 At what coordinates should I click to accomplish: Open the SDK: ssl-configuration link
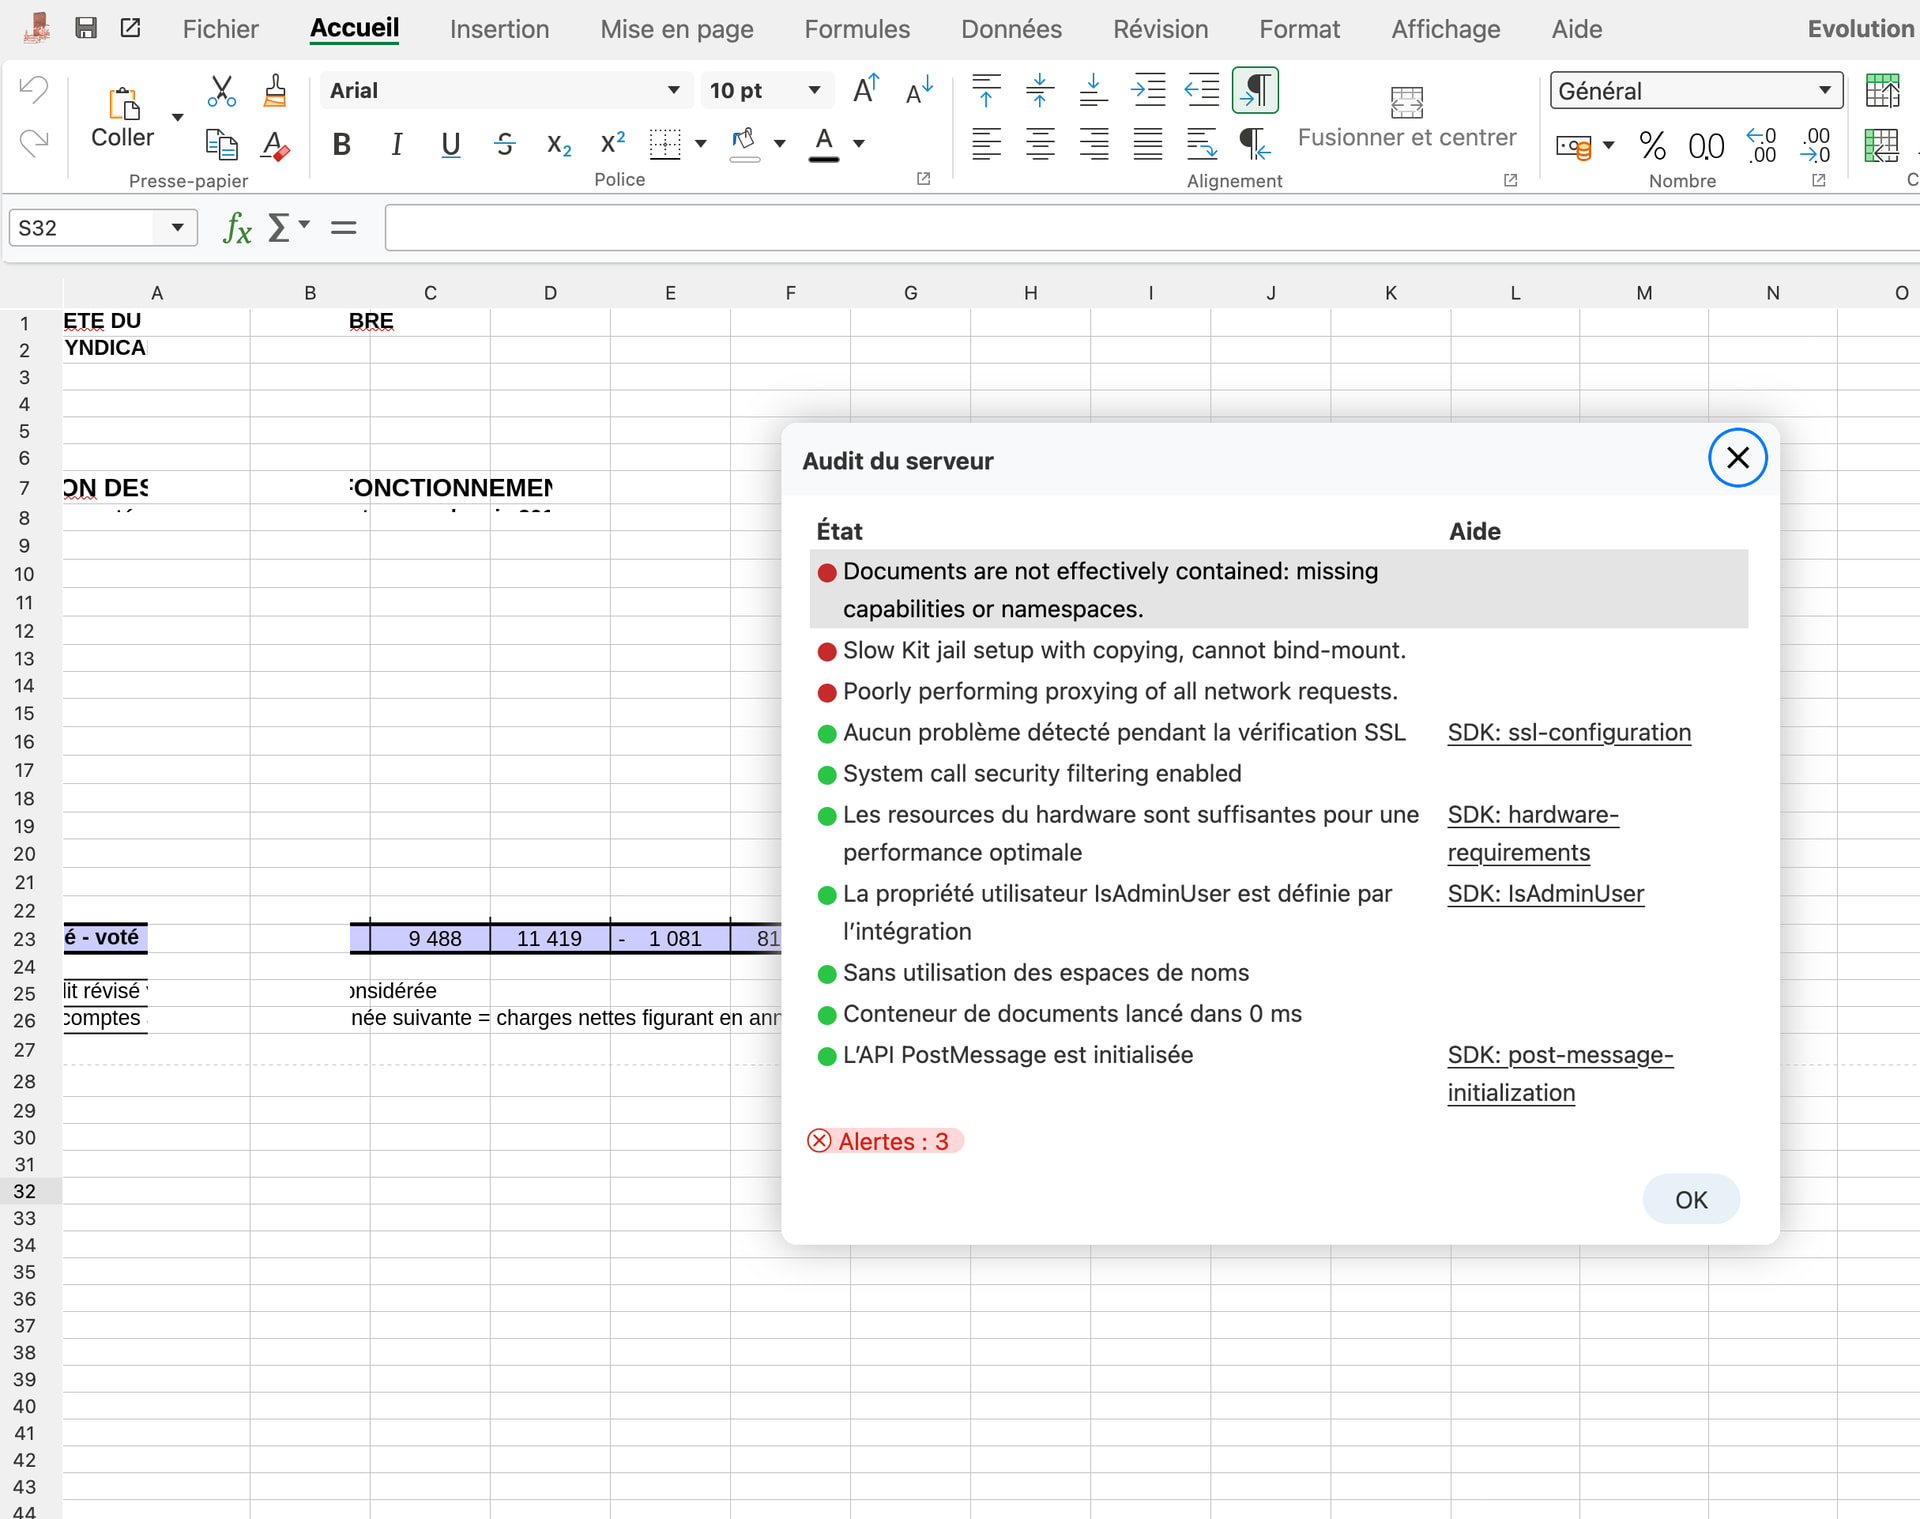point(1568,733)
